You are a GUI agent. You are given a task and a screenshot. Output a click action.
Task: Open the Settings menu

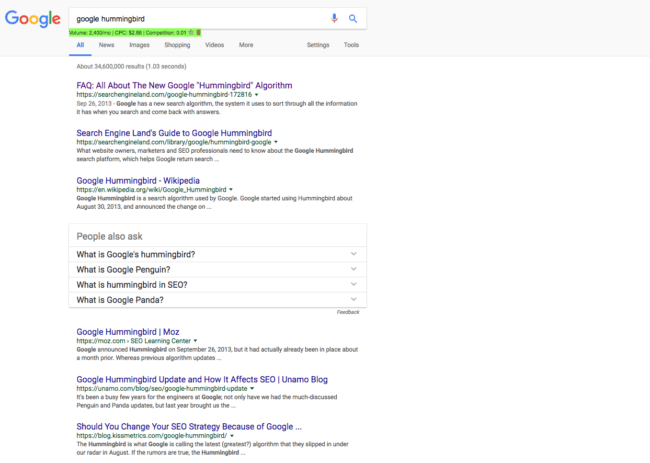[x=318, y=45]
